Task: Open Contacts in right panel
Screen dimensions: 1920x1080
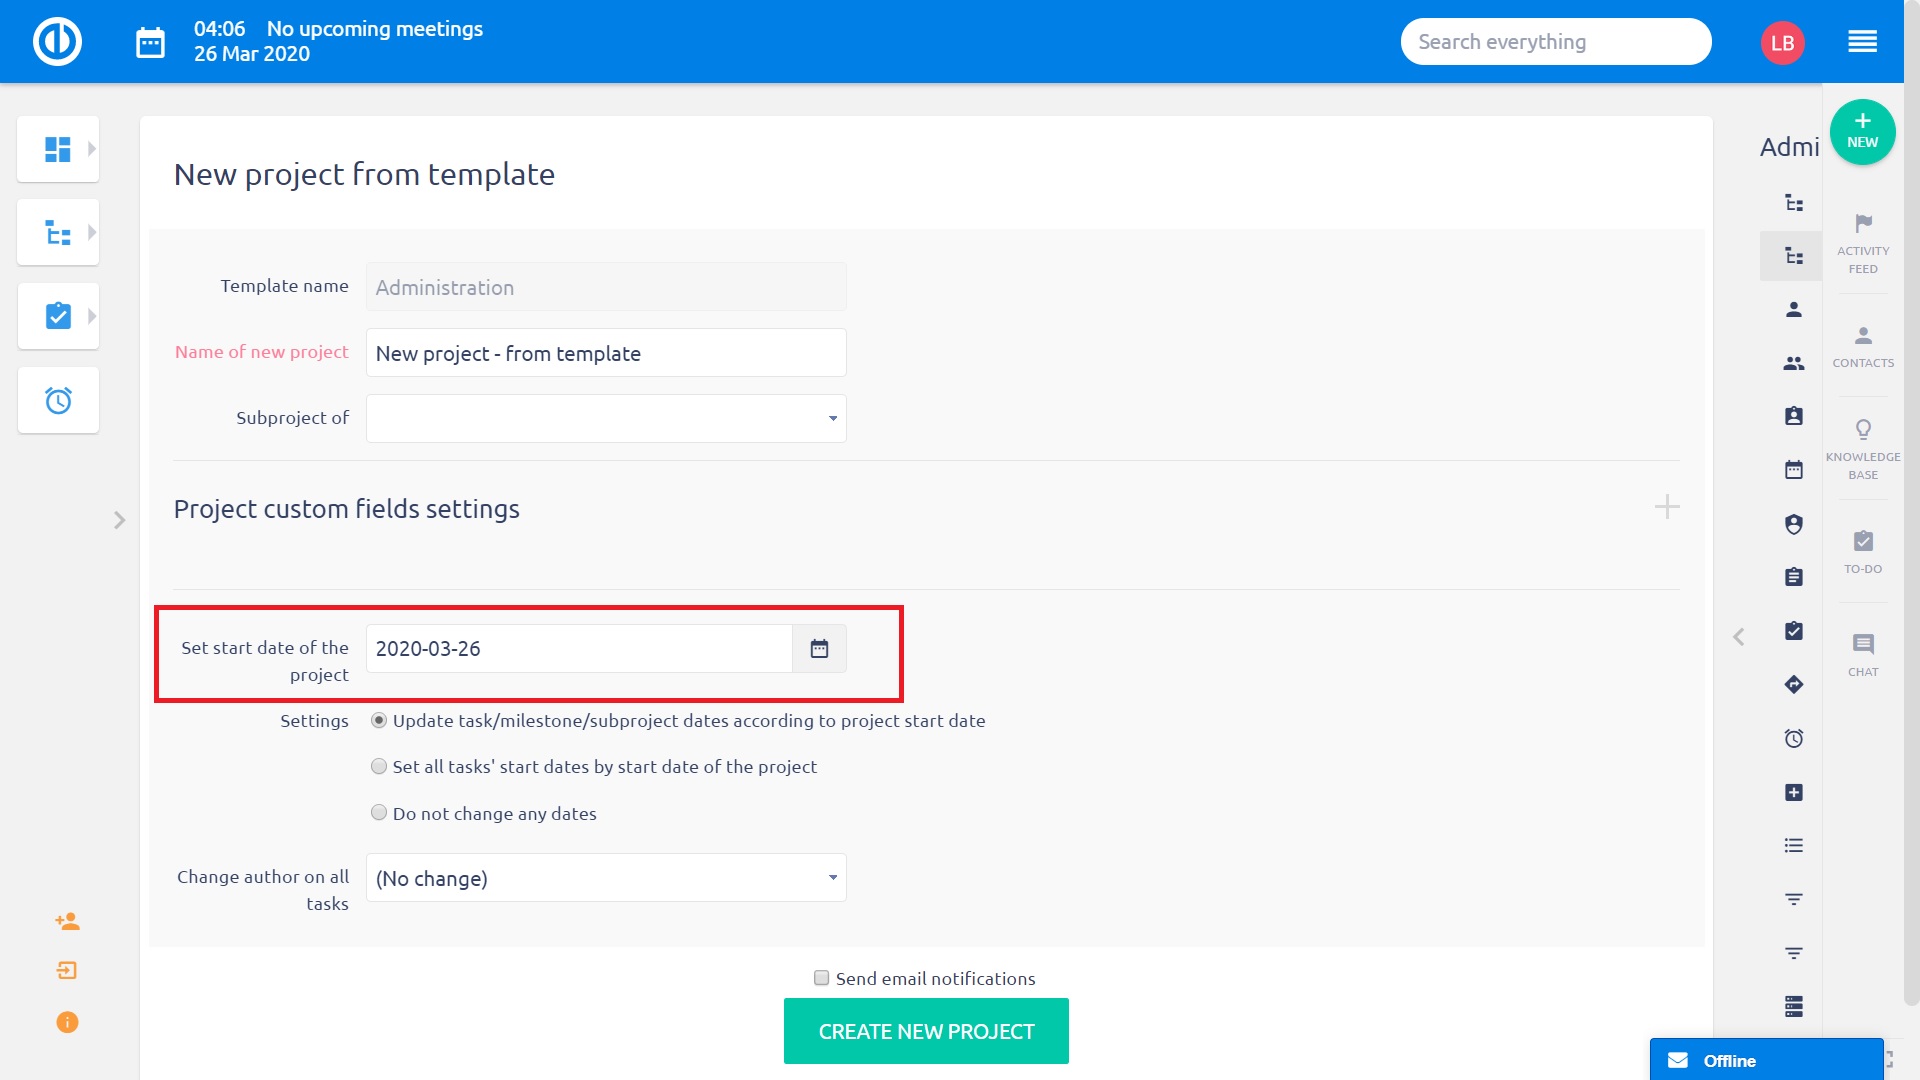Action: pos(1863,347)
